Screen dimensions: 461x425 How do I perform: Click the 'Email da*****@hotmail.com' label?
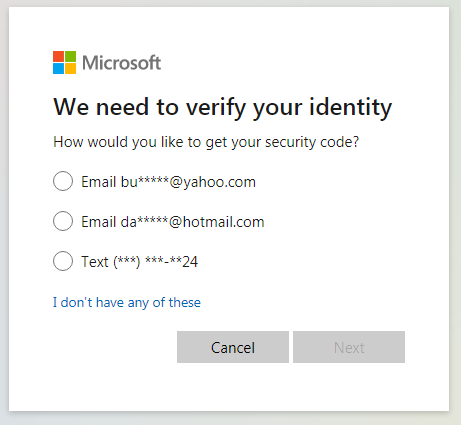(x=173, y=222)
